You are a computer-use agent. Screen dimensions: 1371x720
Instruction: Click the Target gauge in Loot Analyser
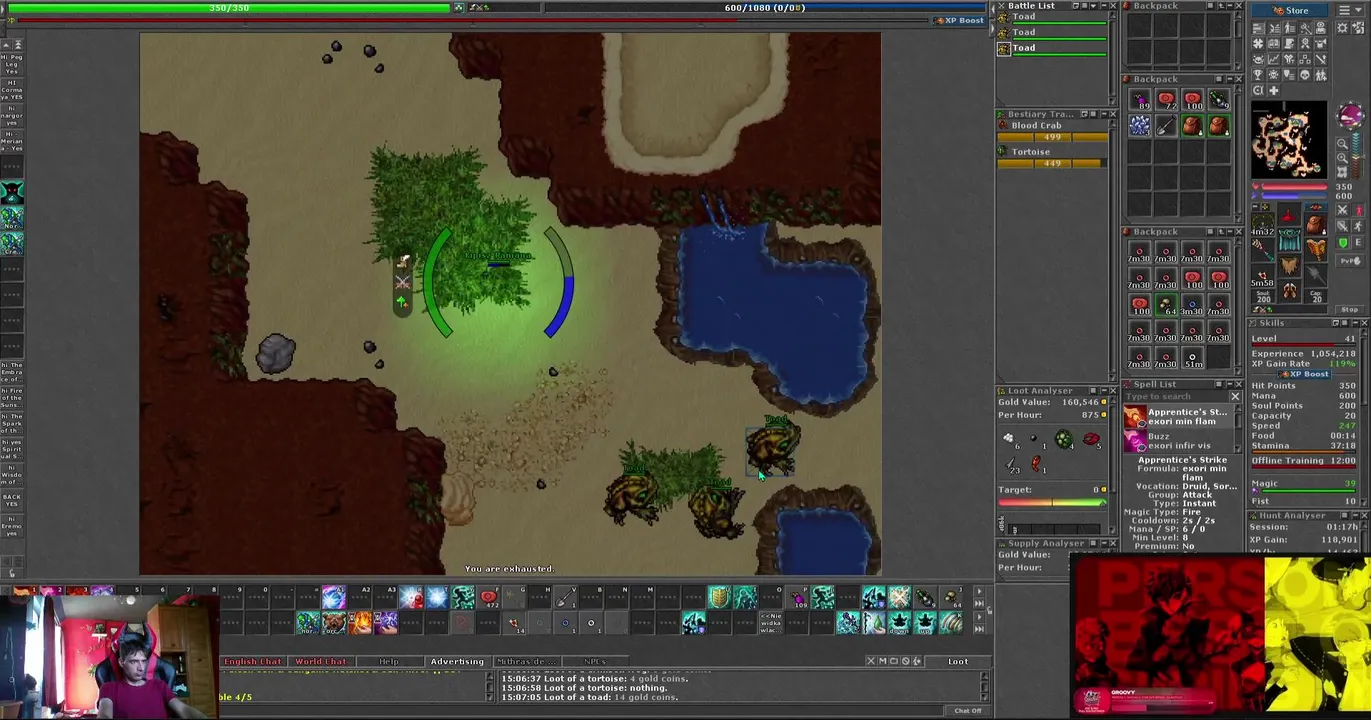click(x=1054, y=502)
